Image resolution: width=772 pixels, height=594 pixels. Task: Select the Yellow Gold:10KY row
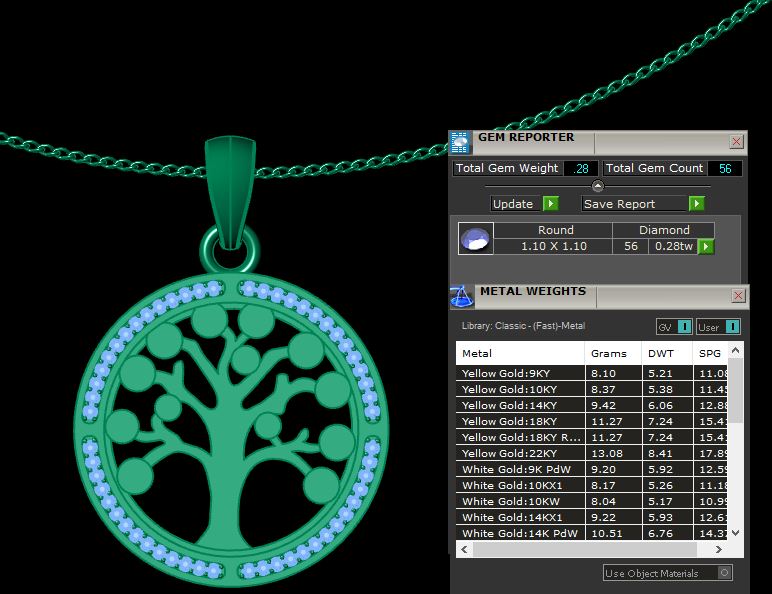(592, 389)
